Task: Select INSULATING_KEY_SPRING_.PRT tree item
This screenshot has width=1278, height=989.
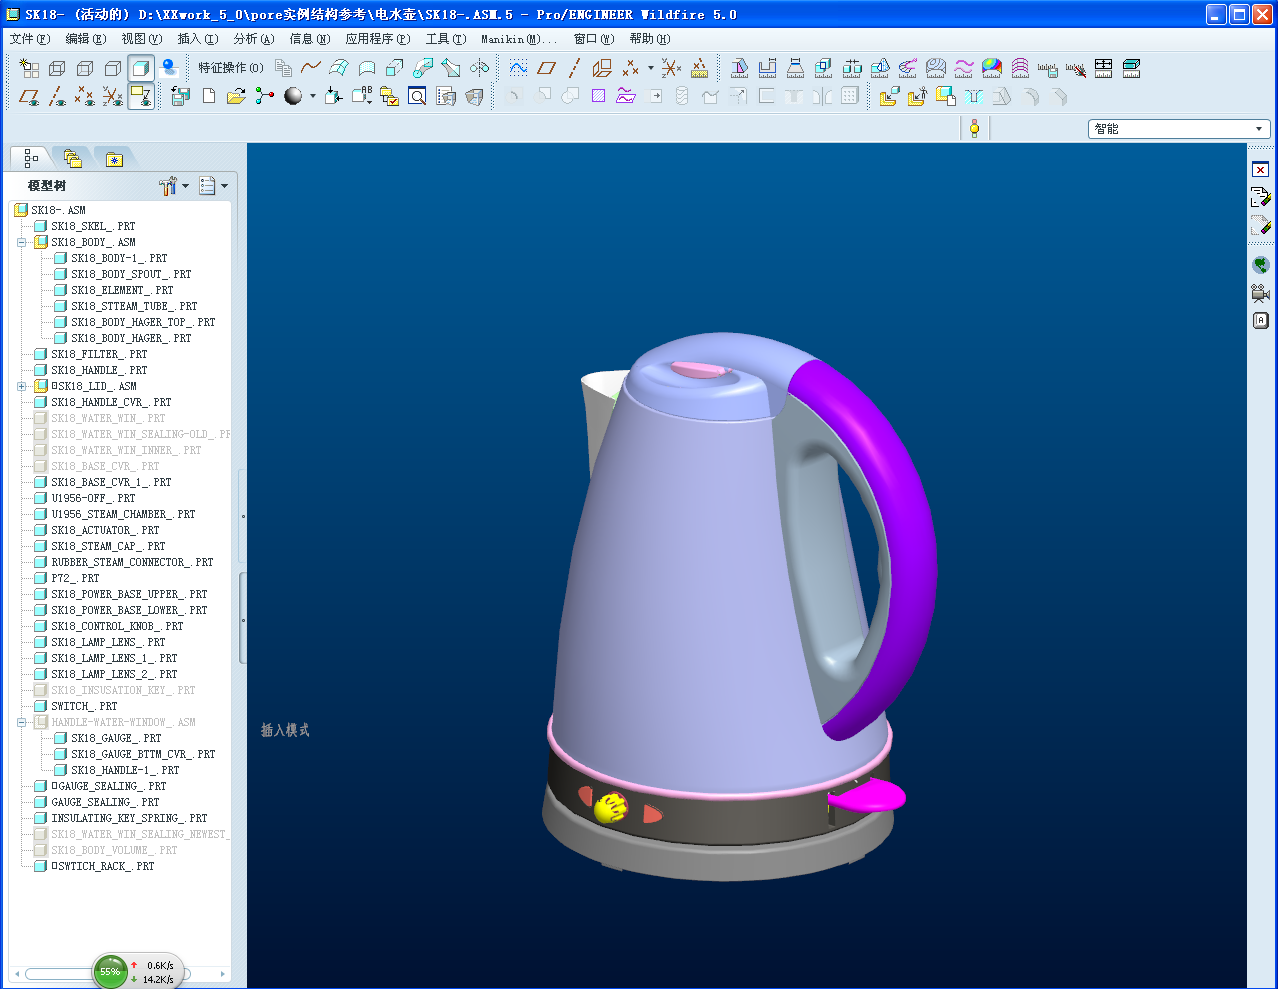Action: click(x=129, y=818)
